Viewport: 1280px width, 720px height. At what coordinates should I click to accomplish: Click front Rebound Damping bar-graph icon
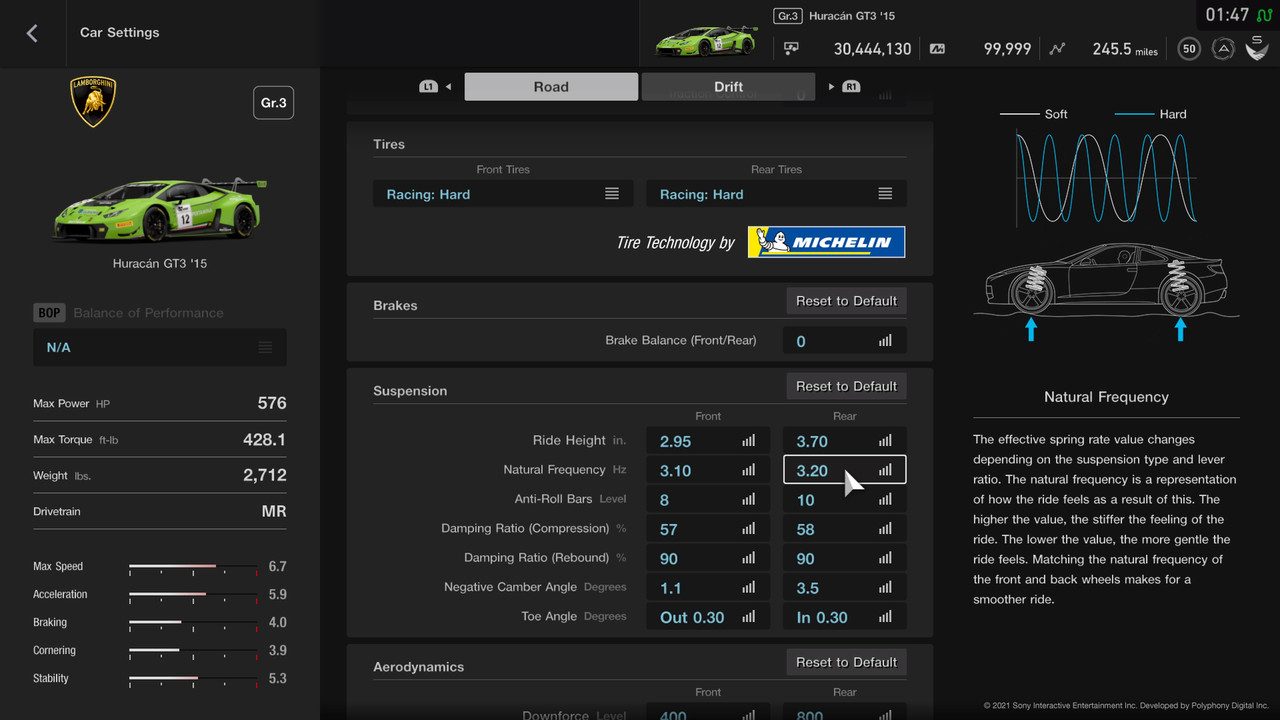coord(749,558)
